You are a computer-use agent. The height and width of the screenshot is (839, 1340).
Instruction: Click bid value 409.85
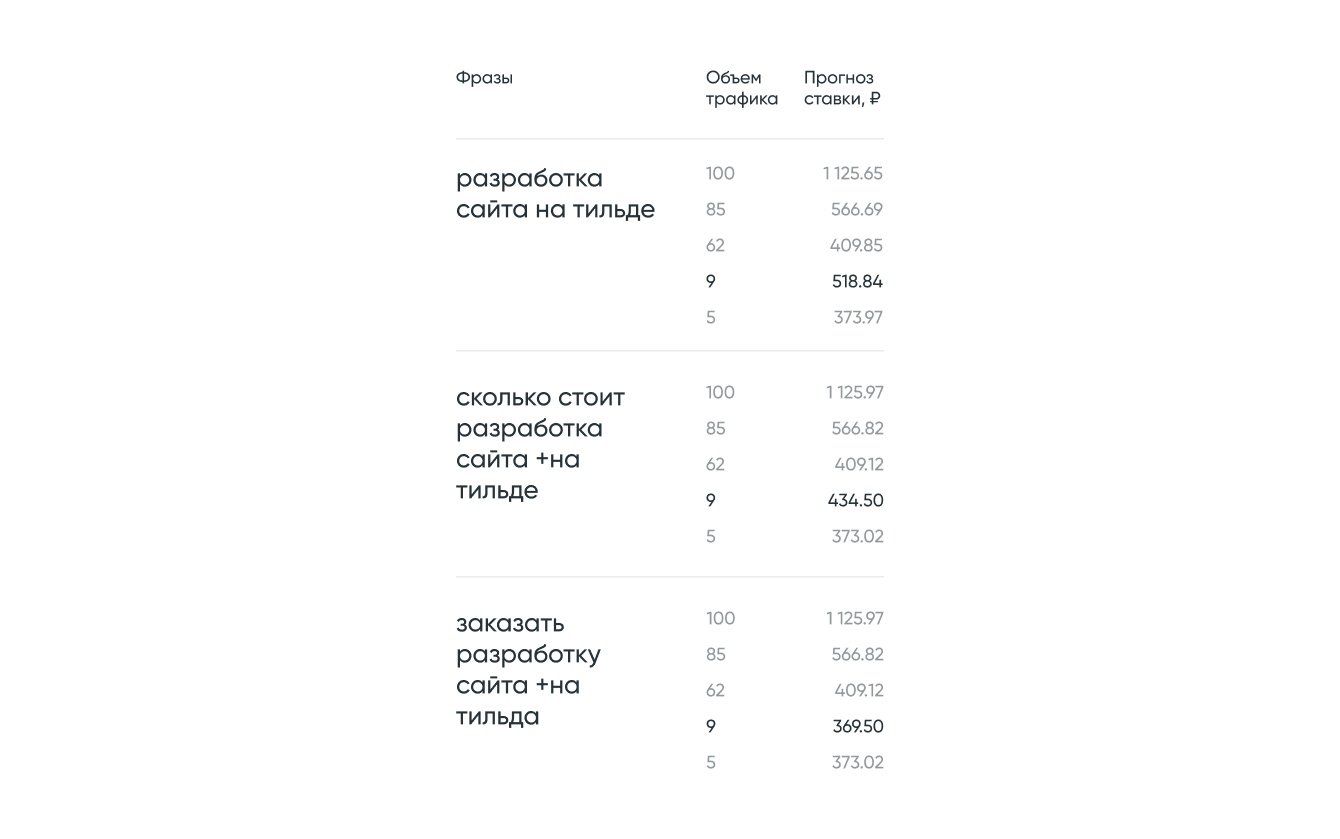856,246
